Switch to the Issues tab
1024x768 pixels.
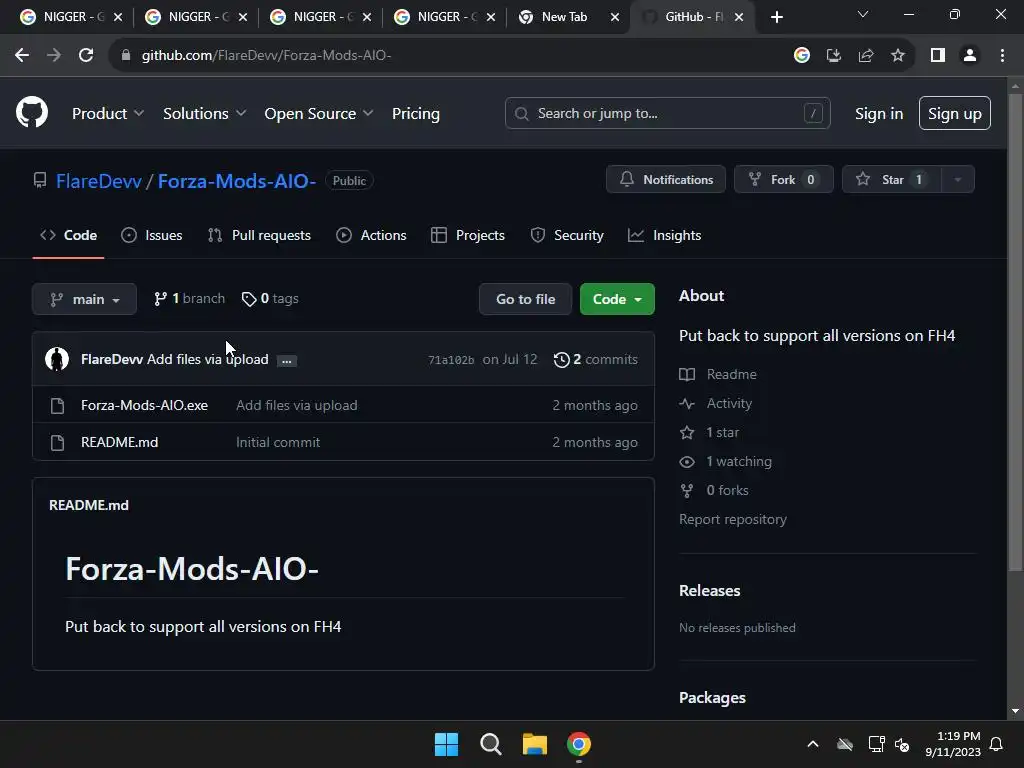[x=152, y=235]
